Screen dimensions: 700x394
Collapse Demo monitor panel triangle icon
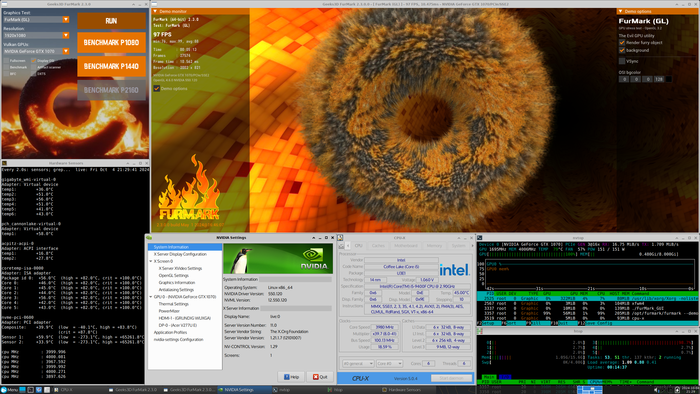point(155,11)
